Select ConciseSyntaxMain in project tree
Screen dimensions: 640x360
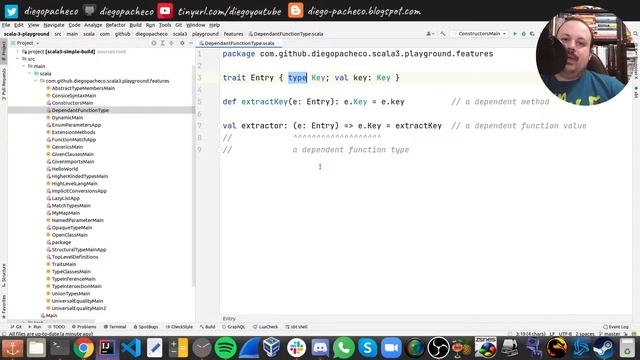click(73, 96)
